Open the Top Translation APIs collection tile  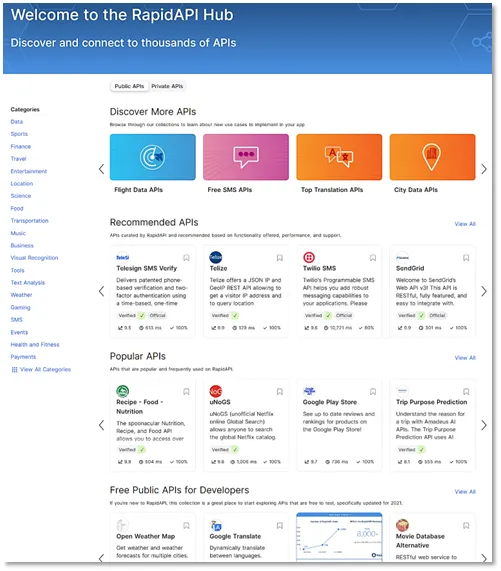coord(339,157)
